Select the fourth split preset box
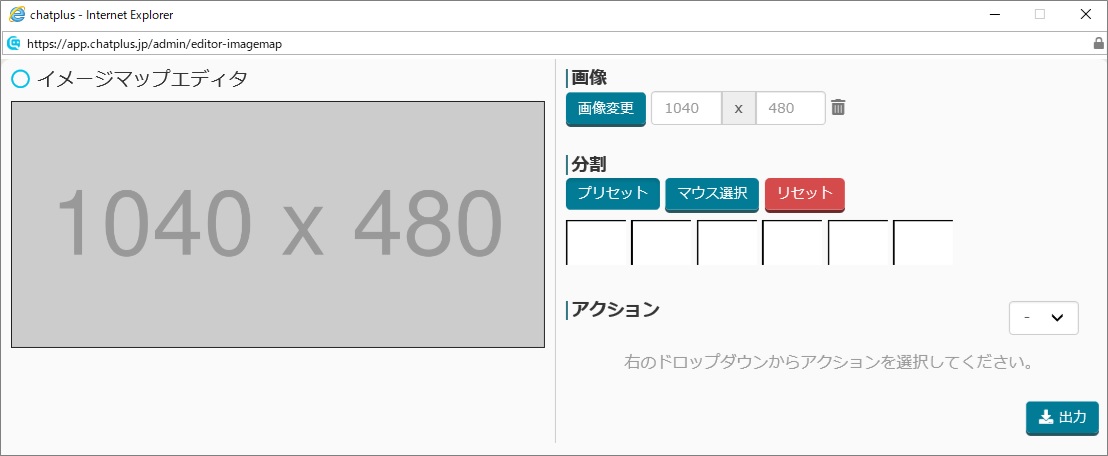 pyautogui.click(x=792, y=242)
